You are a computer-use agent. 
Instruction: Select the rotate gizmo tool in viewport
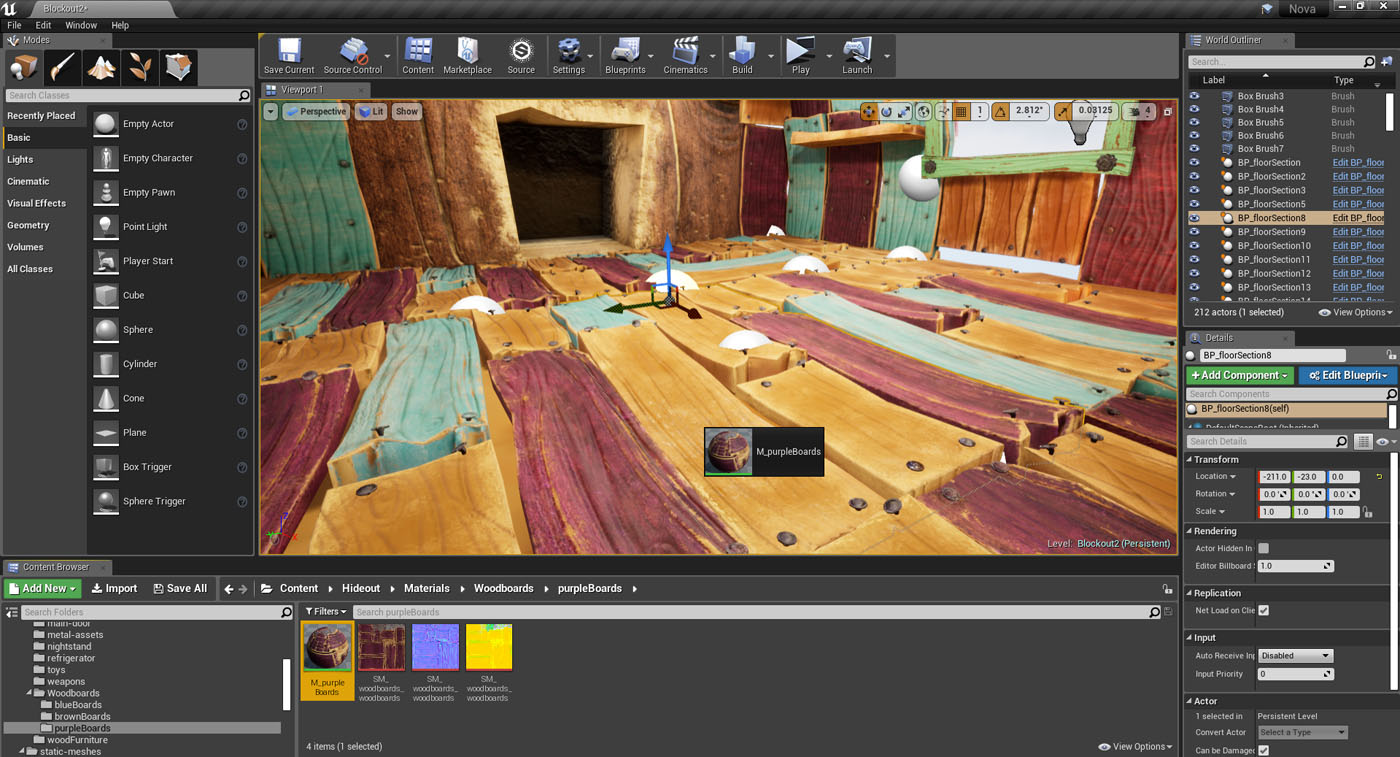pyautogui.click(x=886, y=112)
